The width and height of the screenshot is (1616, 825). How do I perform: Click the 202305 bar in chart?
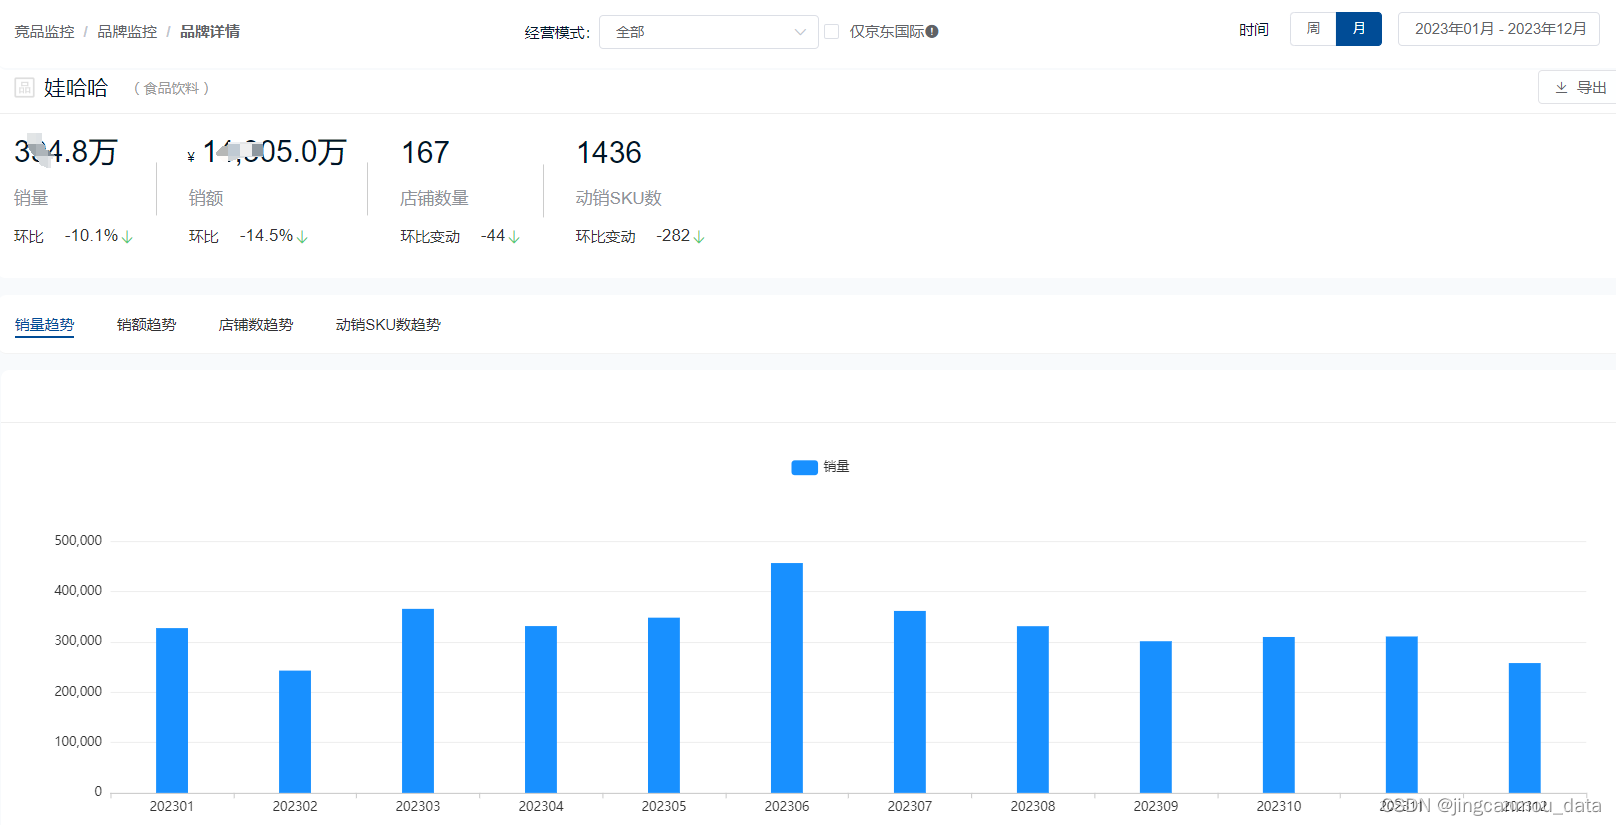click(x=664, y=706)
